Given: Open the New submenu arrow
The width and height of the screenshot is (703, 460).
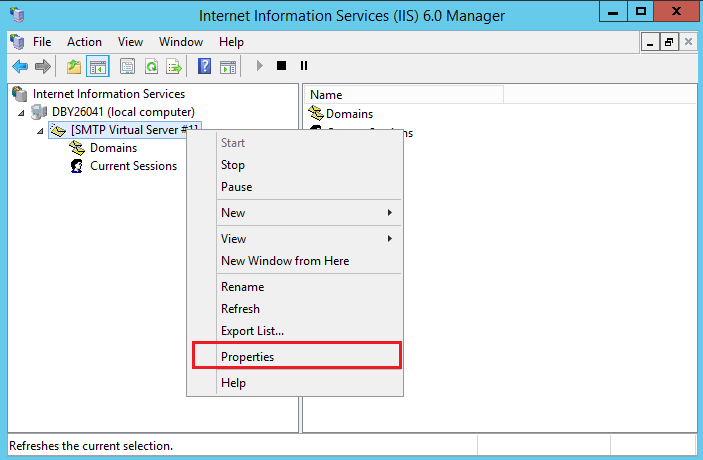Looking at the screenshot, I should [x=390, y=213].
